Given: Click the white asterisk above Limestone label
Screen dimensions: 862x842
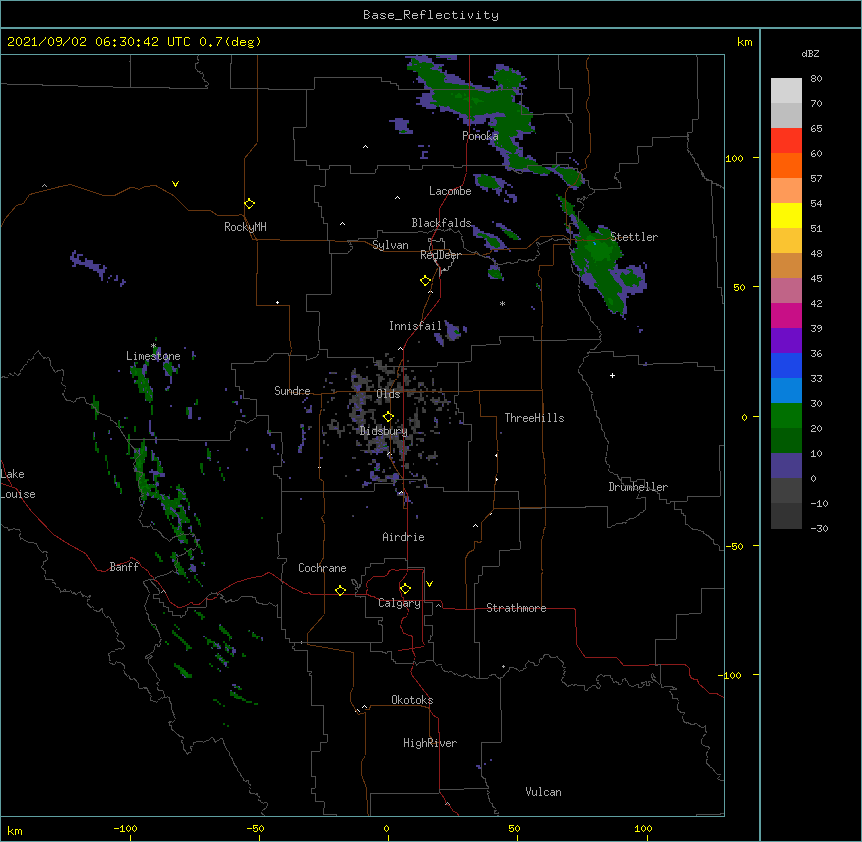Looking at the screenshot, I should 154,346.
